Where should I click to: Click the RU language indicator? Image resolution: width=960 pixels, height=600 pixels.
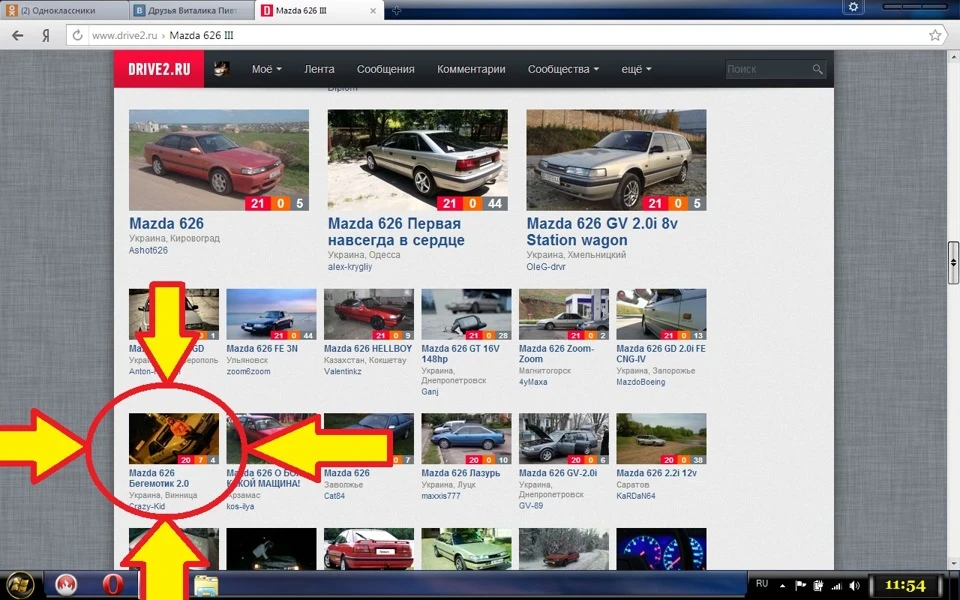762,583
